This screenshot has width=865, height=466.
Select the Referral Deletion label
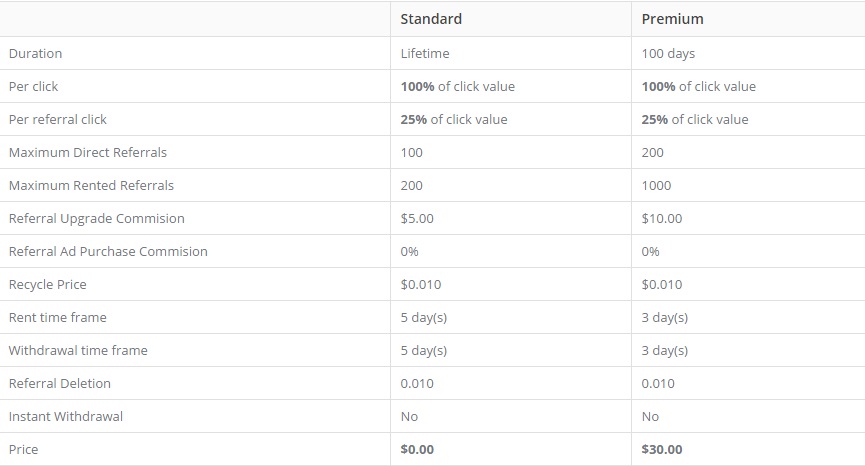(x=60, y=383)
